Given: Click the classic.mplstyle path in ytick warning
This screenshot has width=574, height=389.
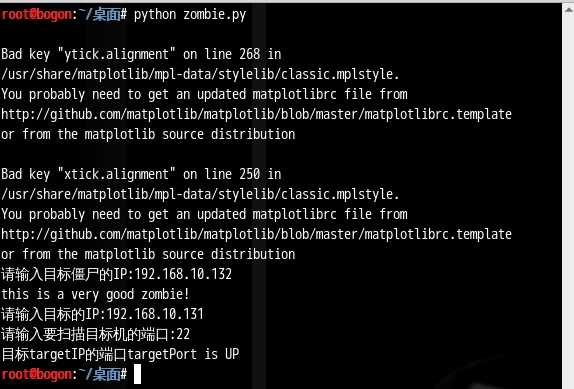Looking at the screenshot, I should 200,74.
